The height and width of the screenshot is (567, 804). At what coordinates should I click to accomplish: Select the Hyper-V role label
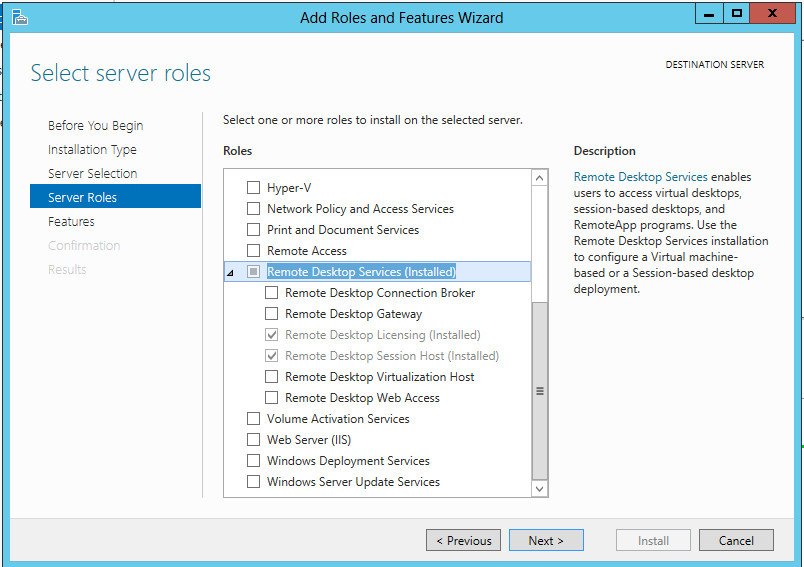pos(289,188)
